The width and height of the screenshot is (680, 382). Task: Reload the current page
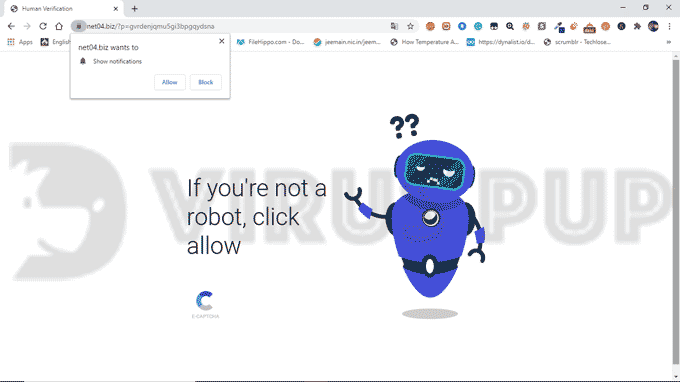pos(43,26)
